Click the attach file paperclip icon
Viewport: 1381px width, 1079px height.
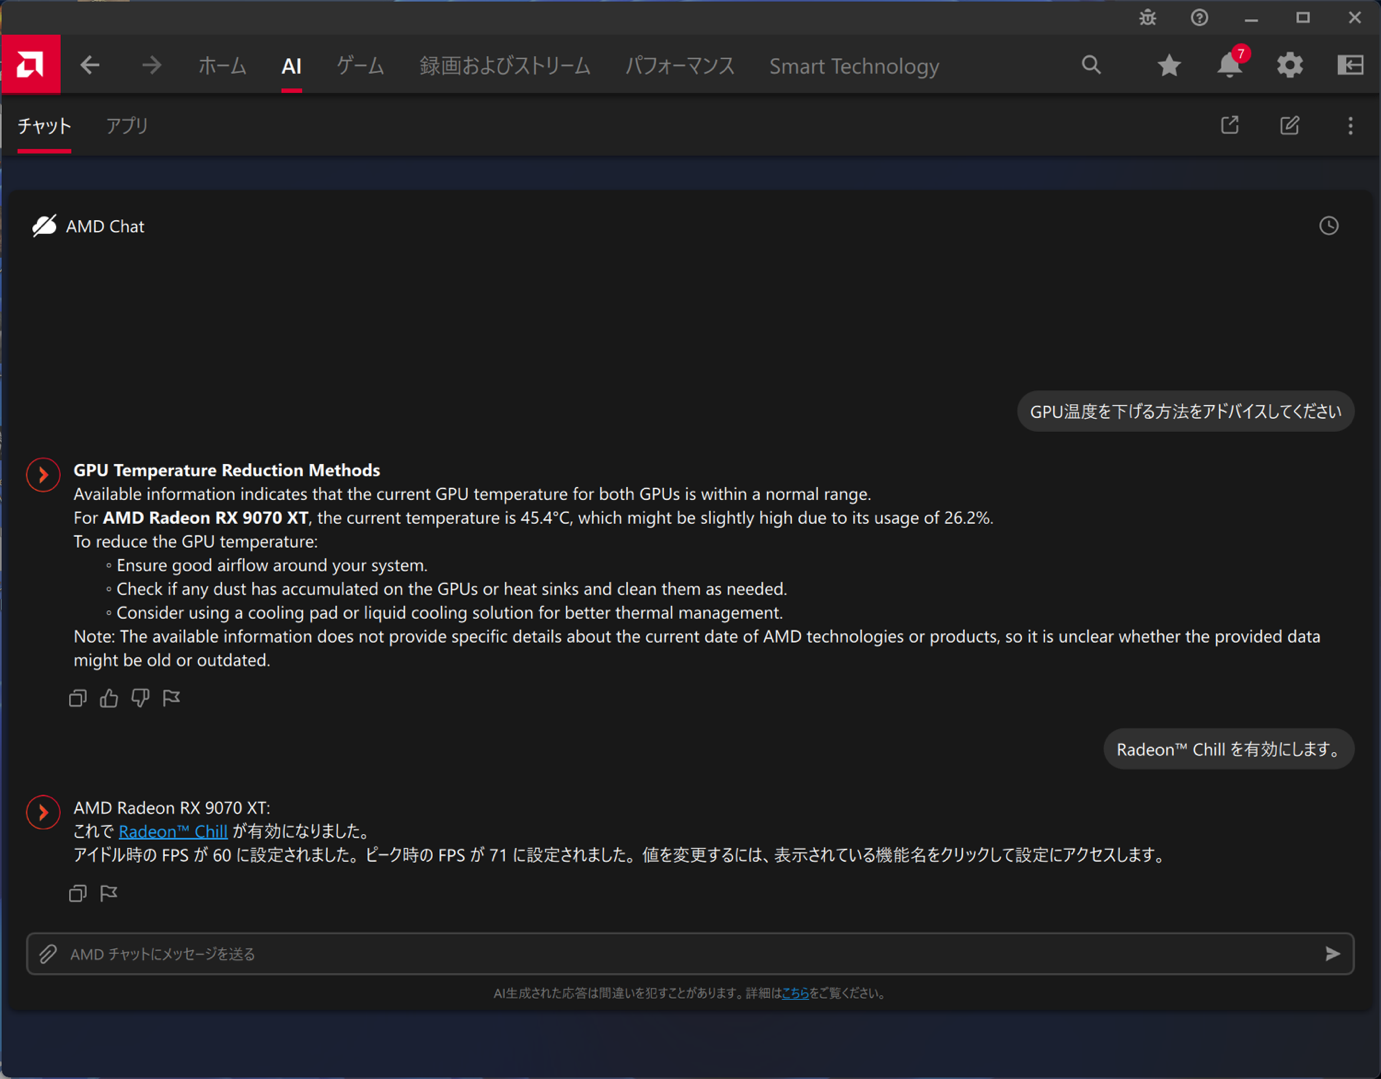point(48,954)
